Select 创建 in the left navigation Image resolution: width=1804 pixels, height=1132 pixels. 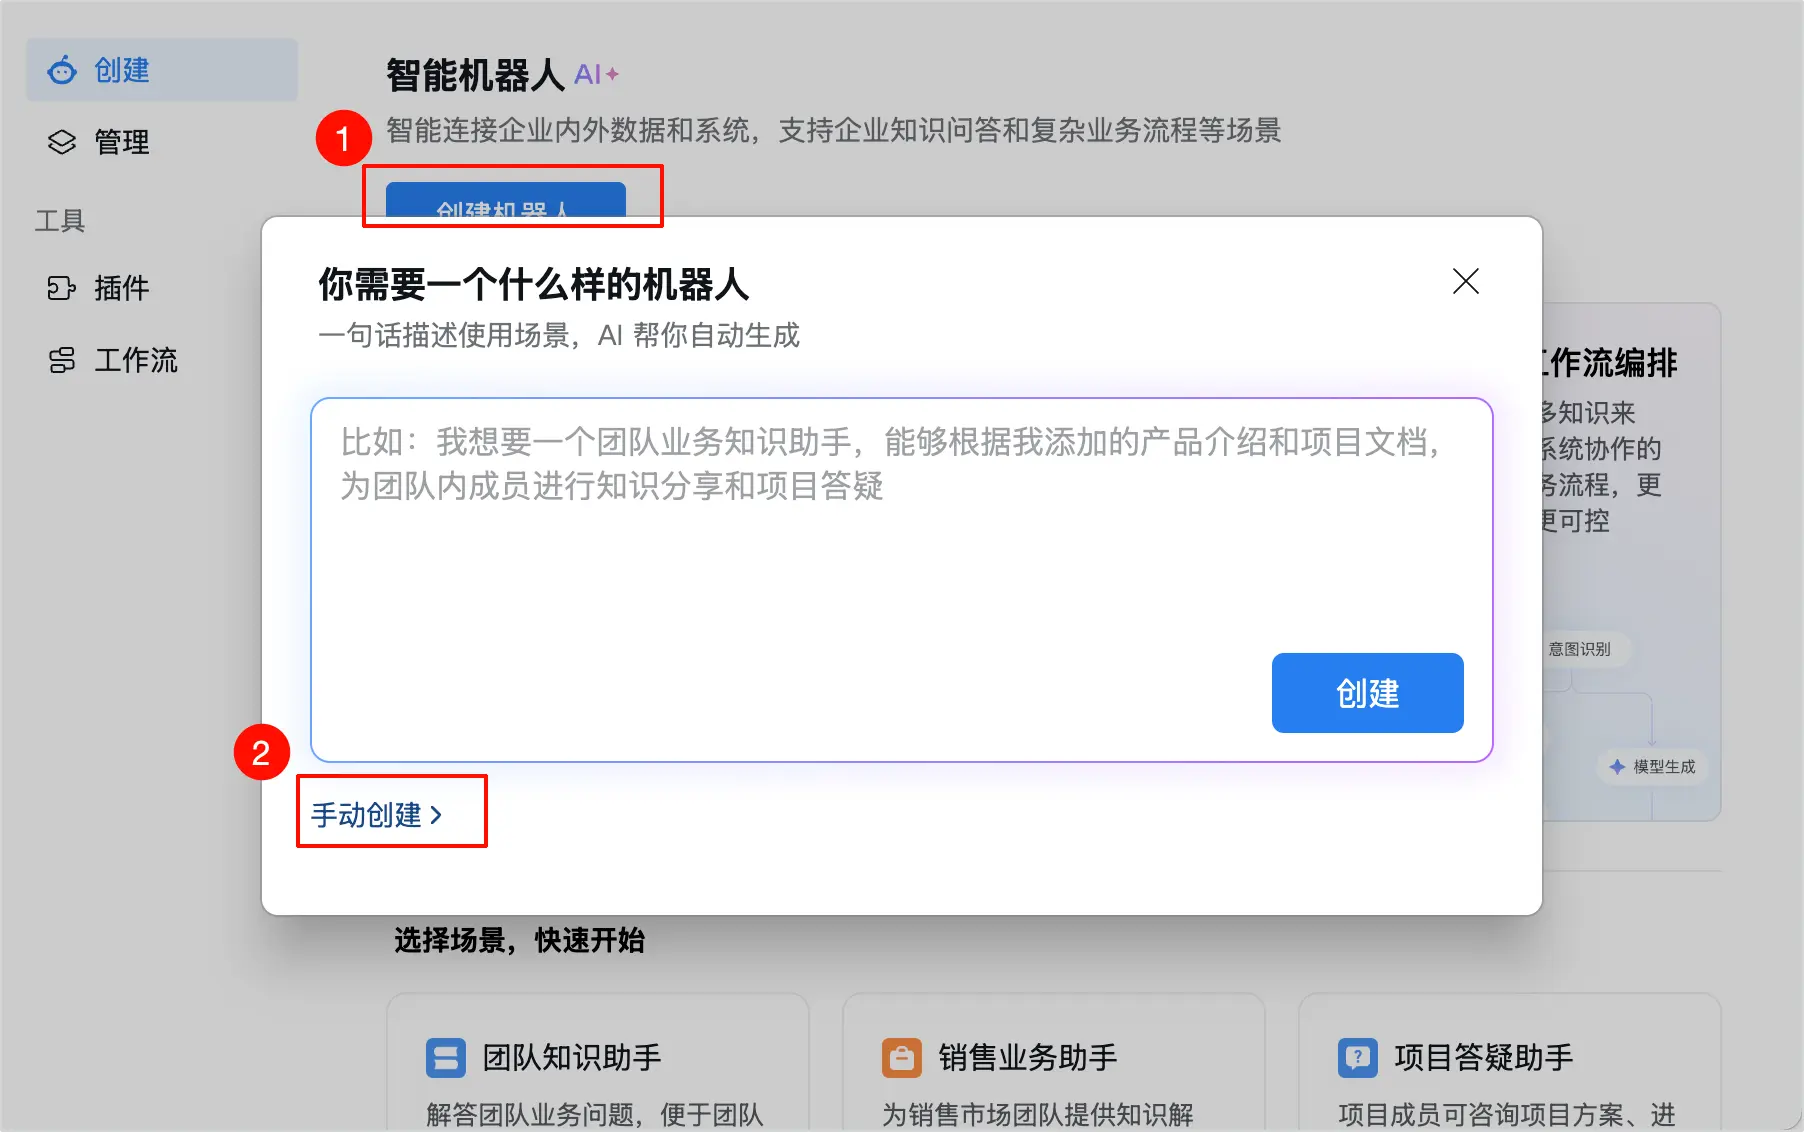point(120,70)
